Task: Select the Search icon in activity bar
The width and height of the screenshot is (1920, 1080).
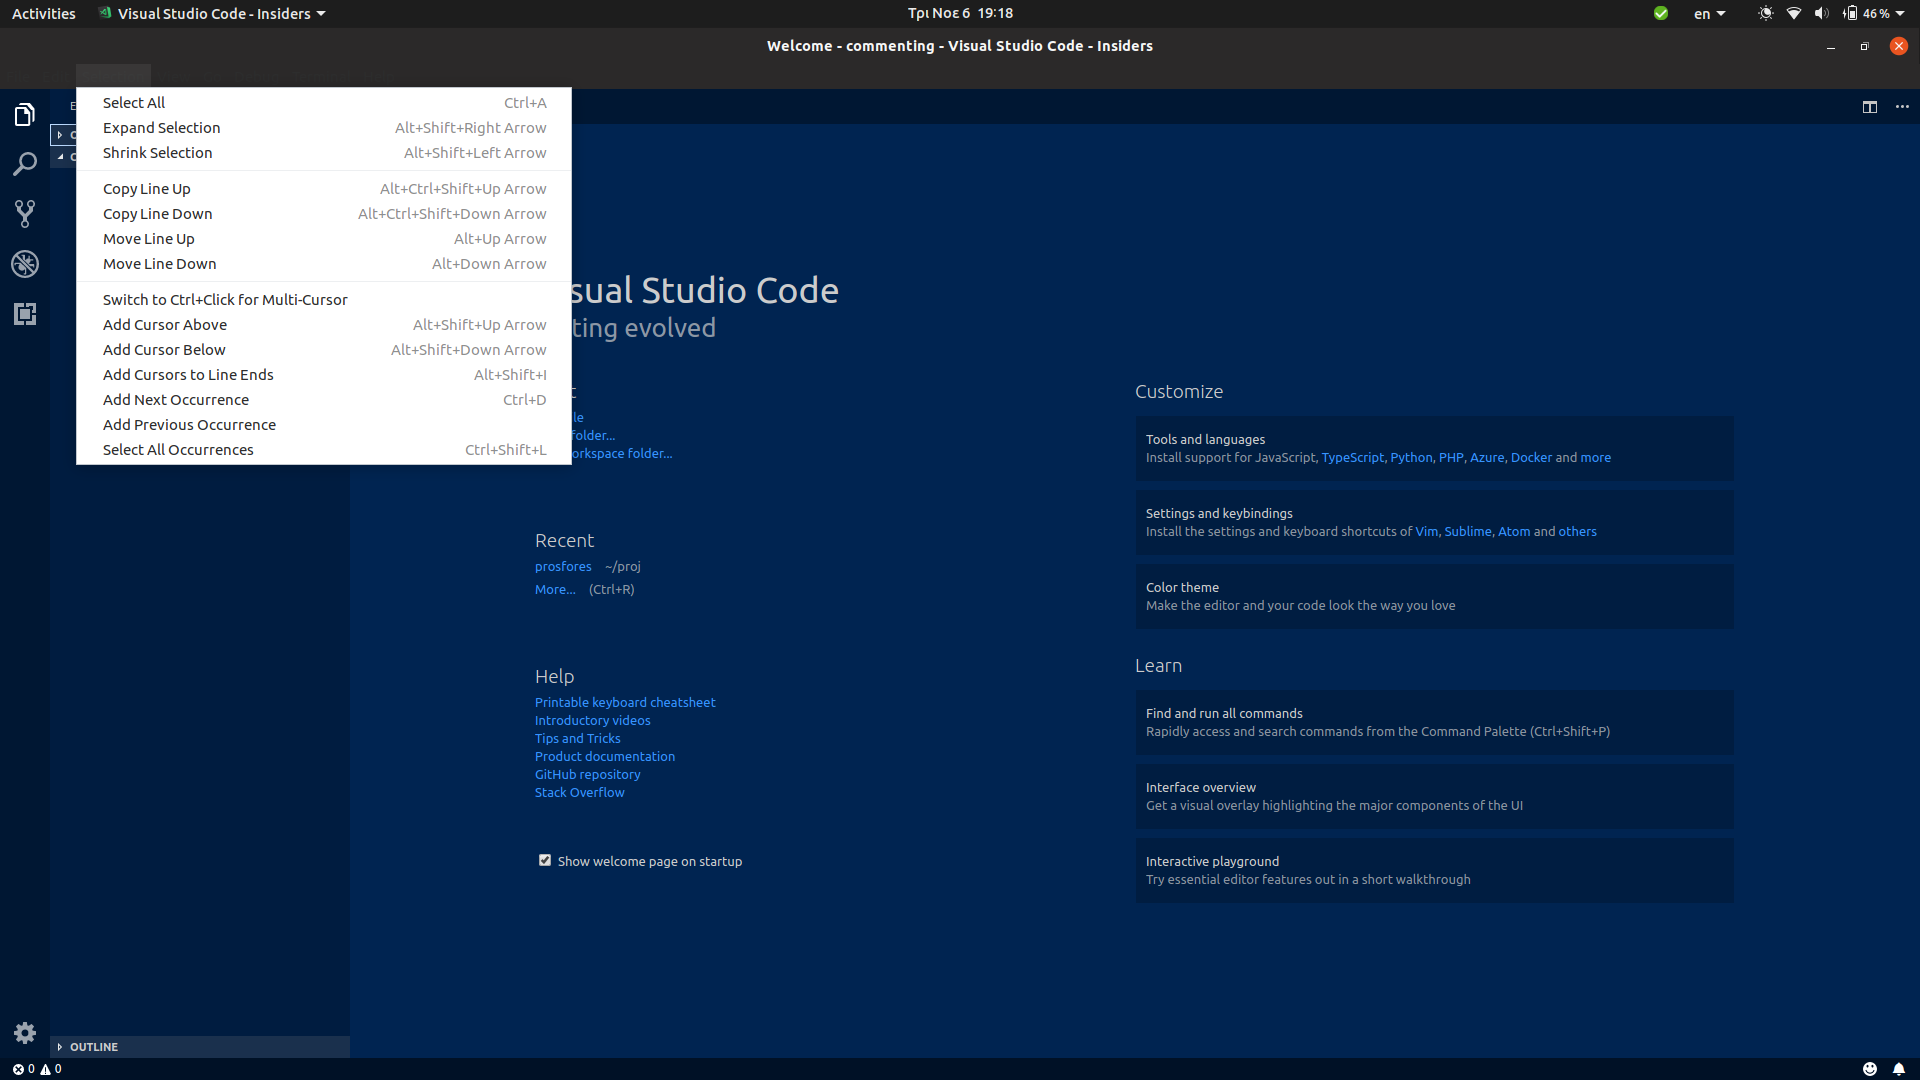Action: 24,163
